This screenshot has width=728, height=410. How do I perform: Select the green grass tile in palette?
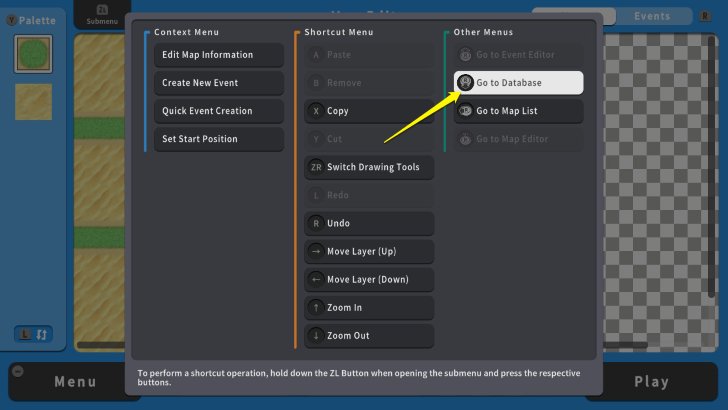(x=33, y=54)
